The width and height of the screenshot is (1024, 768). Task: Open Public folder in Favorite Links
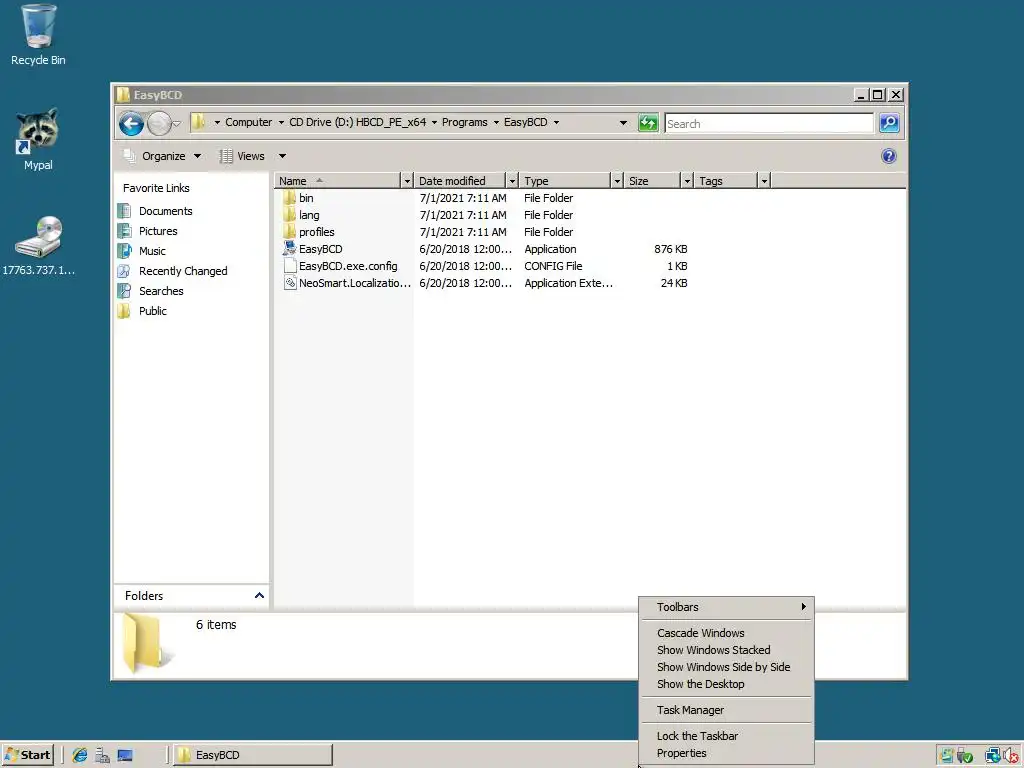coord(153,312)
